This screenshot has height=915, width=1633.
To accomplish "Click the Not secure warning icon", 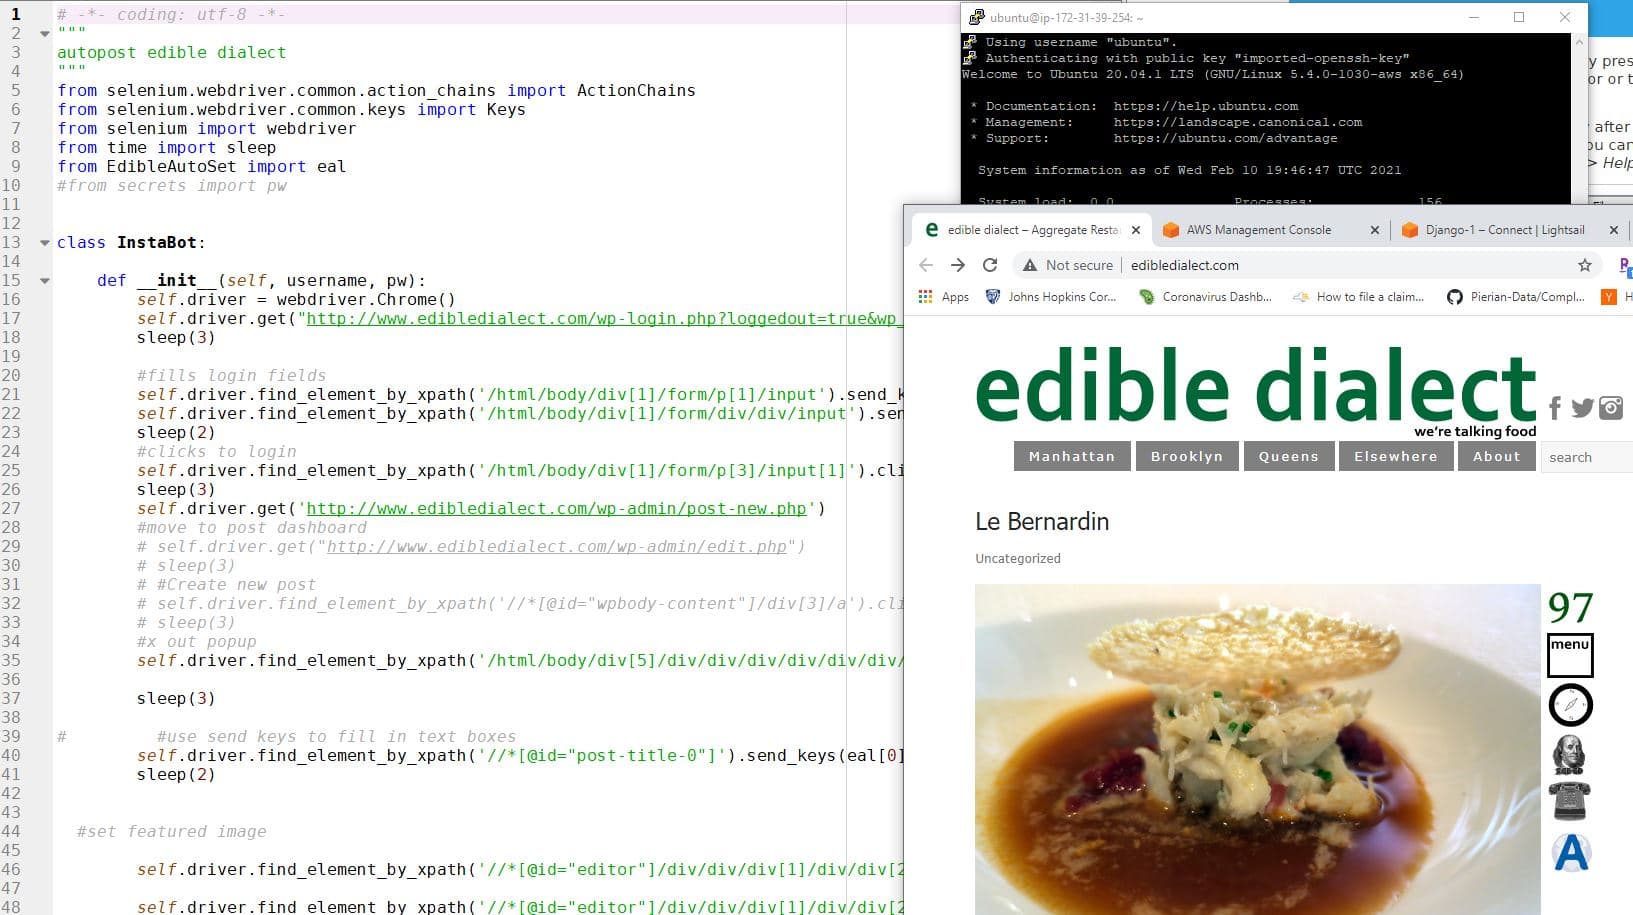I will point(1030,265).
